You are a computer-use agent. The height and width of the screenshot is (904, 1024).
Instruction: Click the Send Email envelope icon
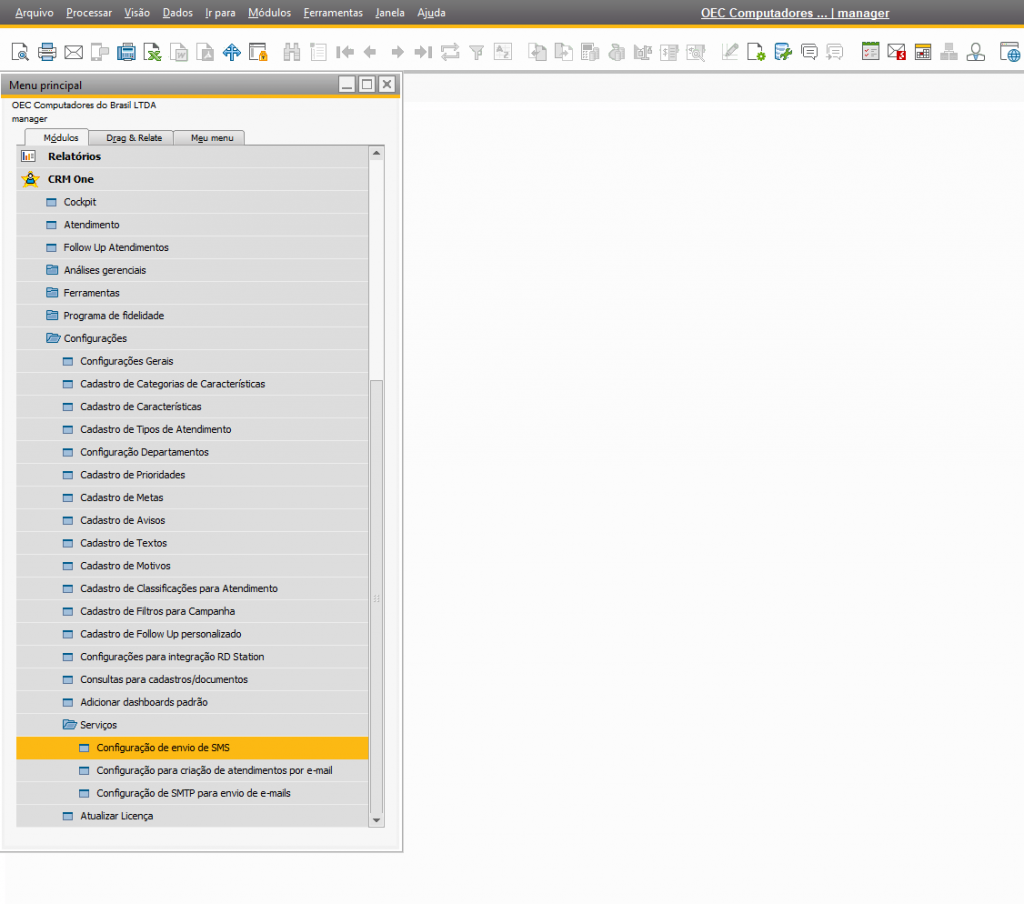(73, 52)
